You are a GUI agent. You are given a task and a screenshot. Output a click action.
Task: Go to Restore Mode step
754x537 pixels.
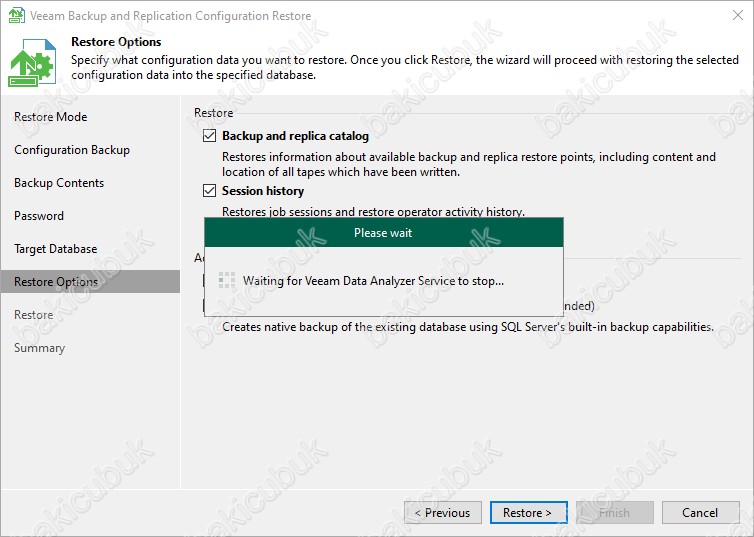pyautogui.click(x=50, y=117)
